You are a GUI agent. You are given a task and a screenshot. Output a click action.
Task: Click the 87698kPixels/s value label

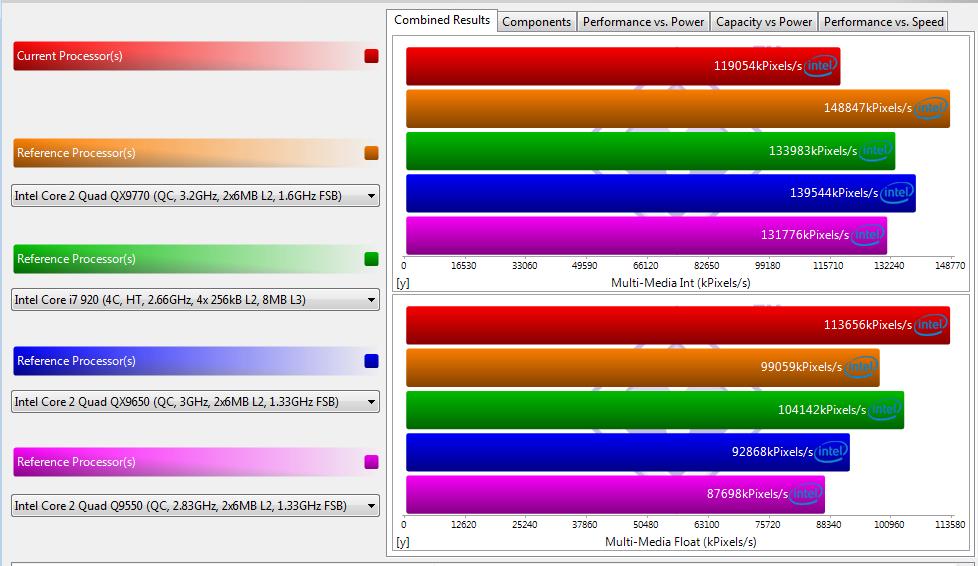747,494
